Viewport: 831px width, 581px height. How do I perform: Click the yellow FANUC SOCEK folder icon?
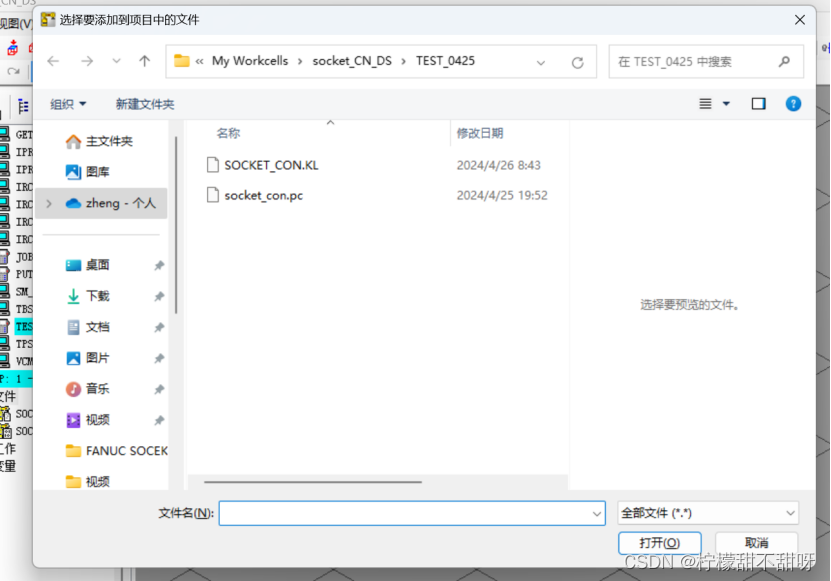pos(73,451)
